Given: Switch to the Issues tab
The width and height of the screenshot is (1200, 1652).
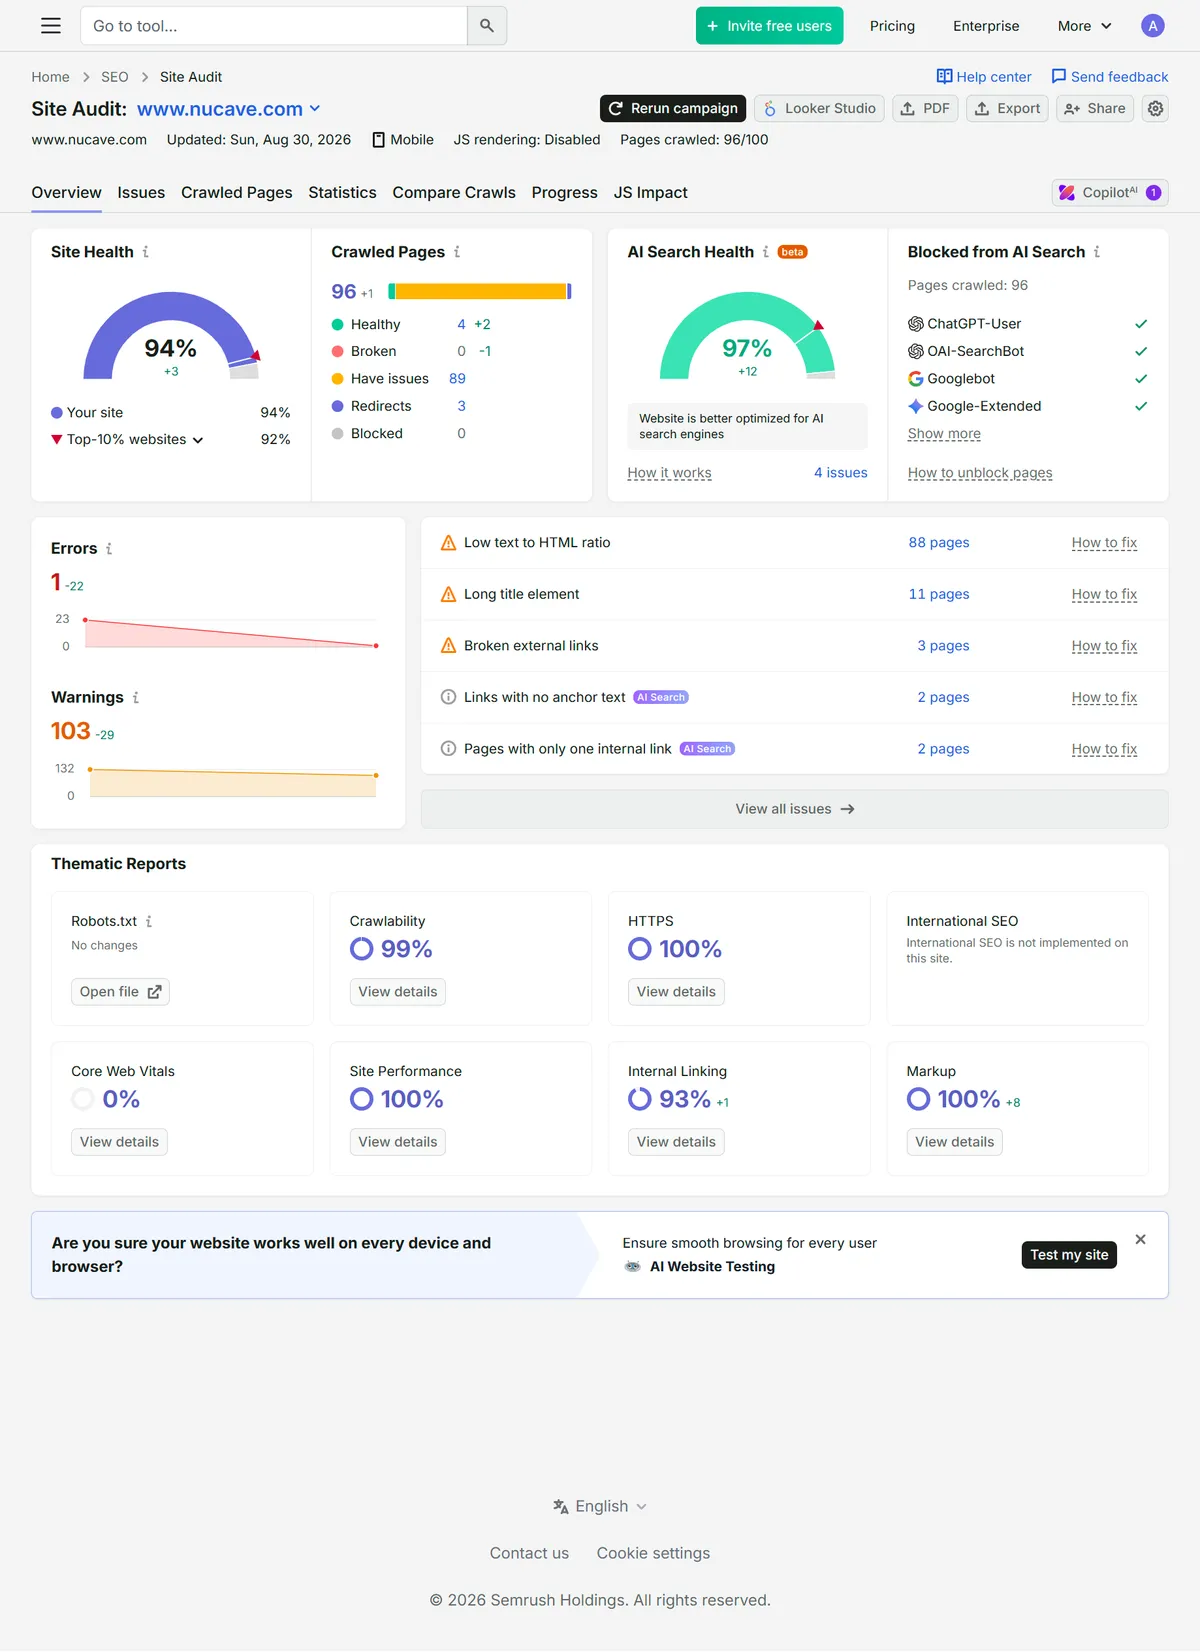Looking at the screenshot, I should (x=141, y=192).
